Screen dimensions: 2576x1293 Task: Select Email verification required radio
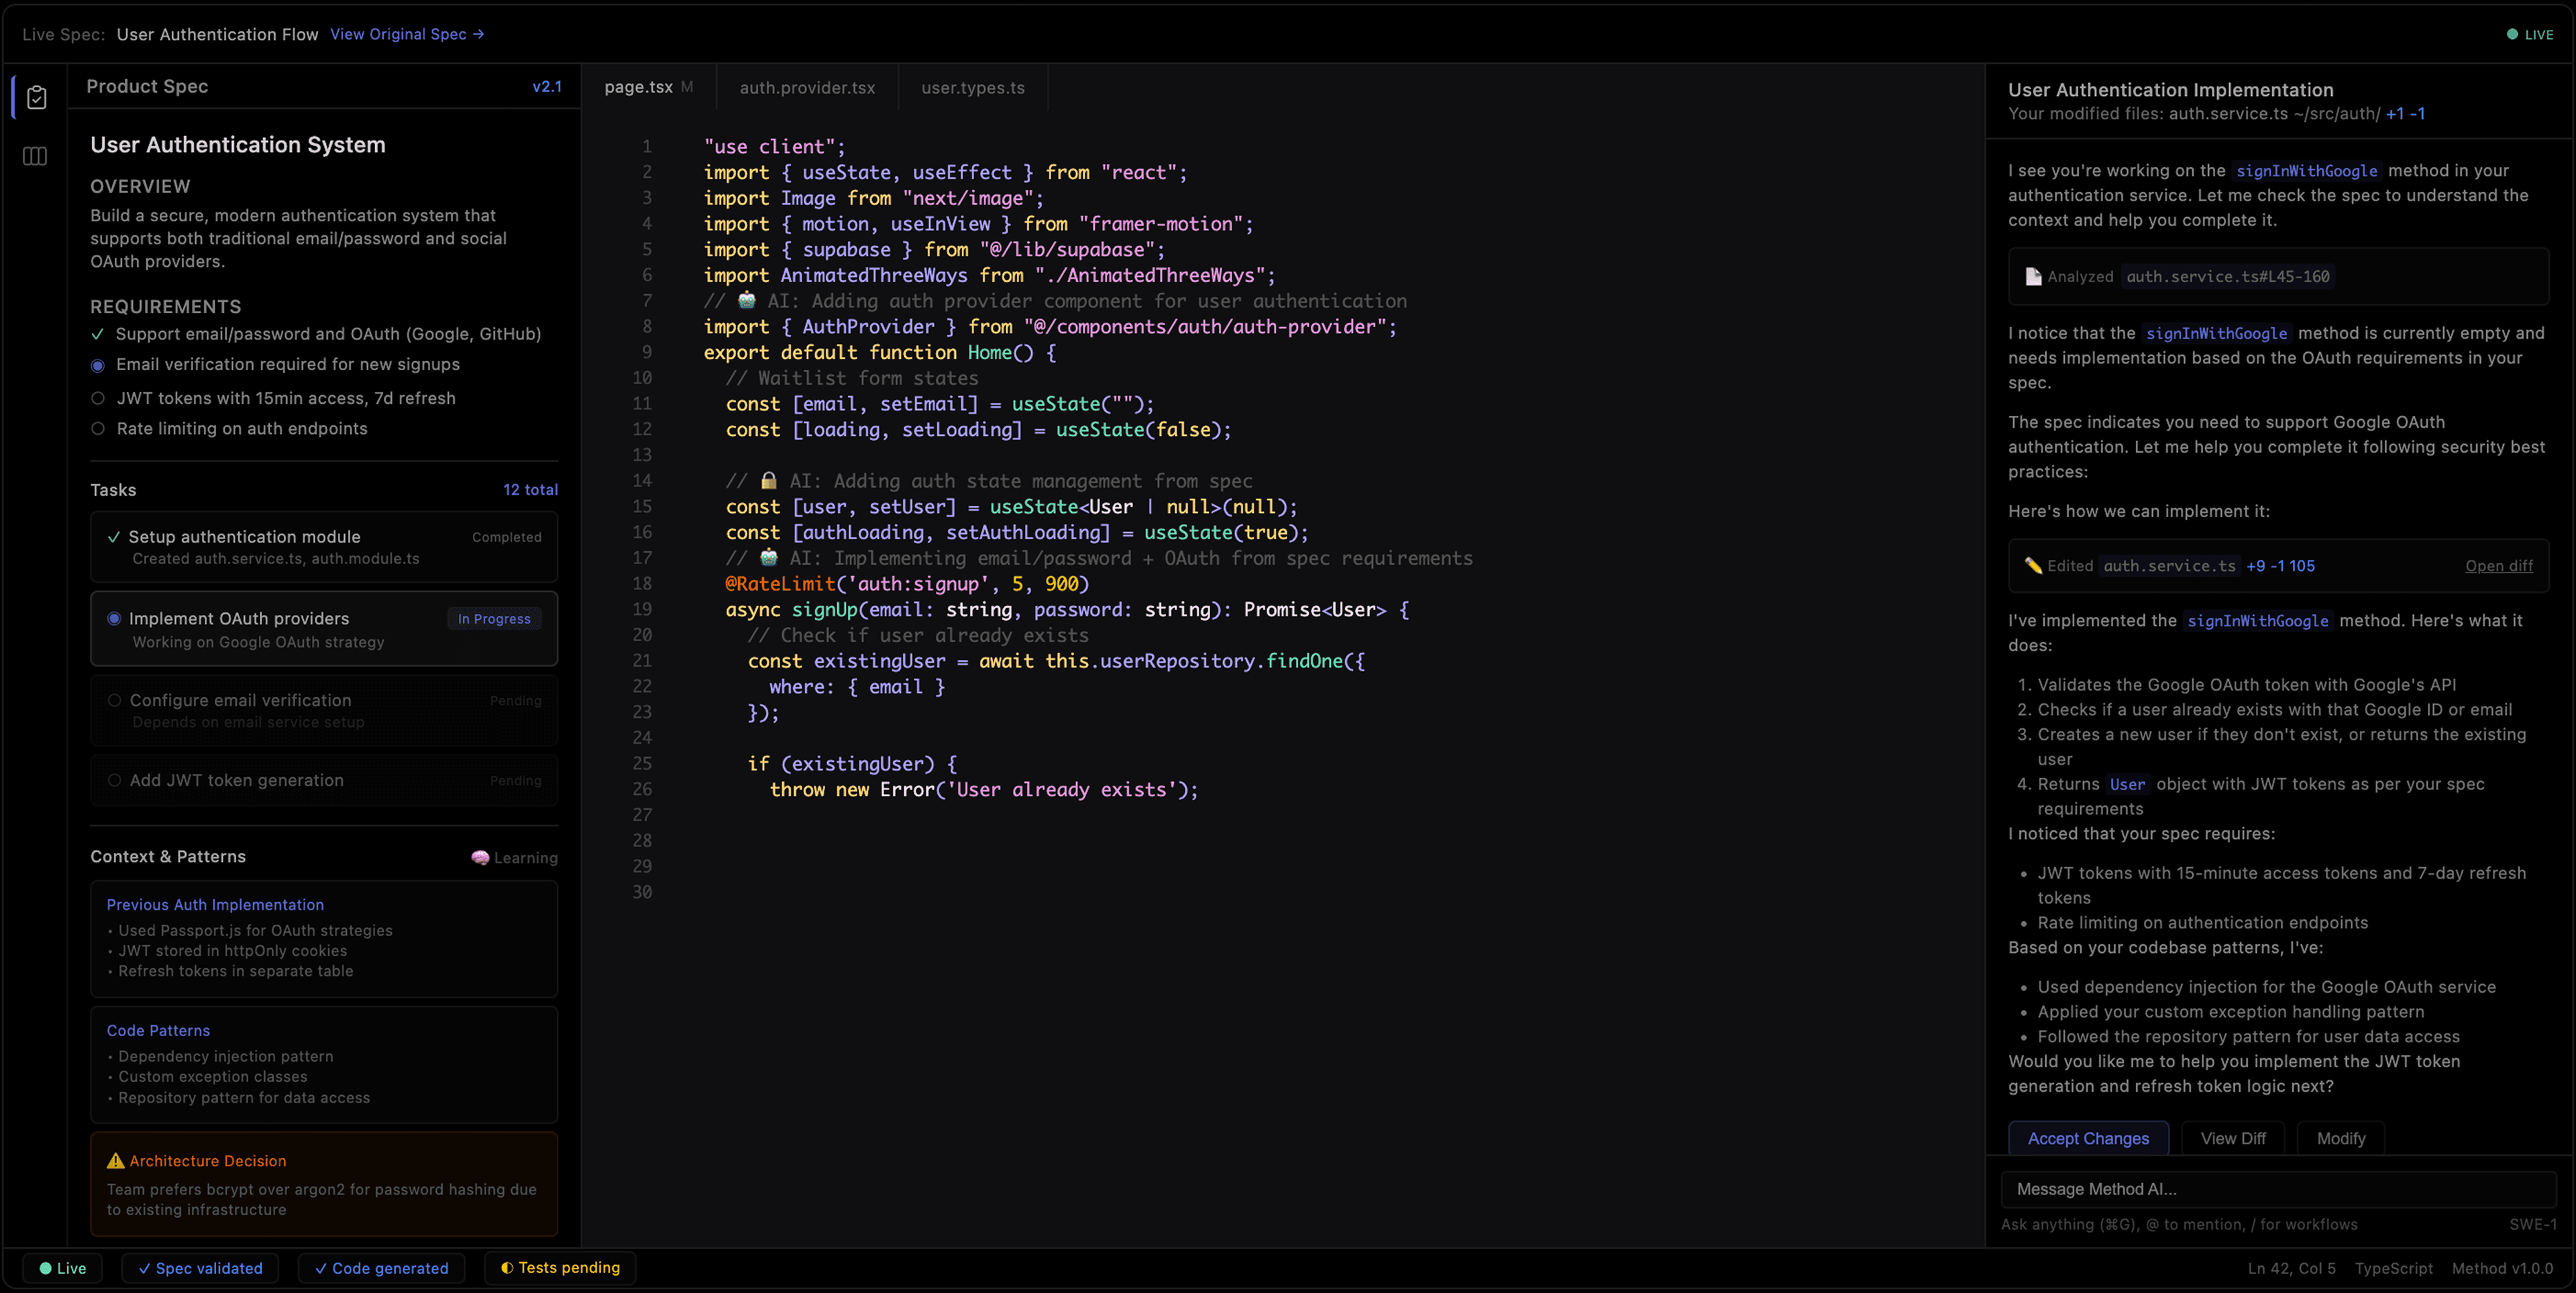(98, 365)
